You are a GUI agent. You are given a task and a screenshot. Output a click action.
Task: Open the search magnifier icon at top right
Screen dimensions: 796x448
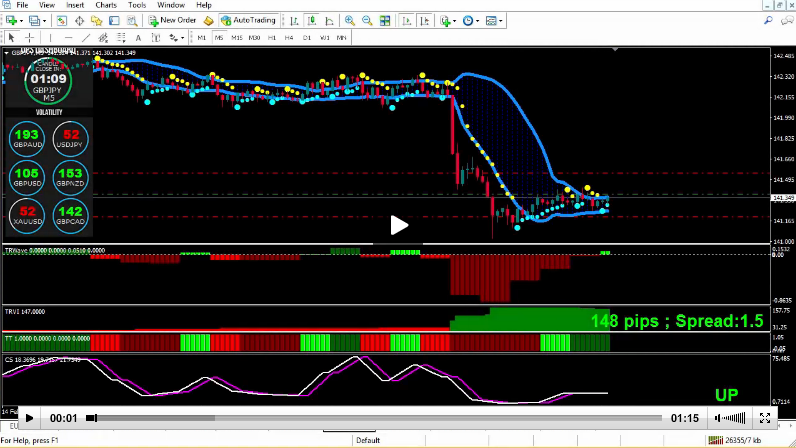[768, 20]
